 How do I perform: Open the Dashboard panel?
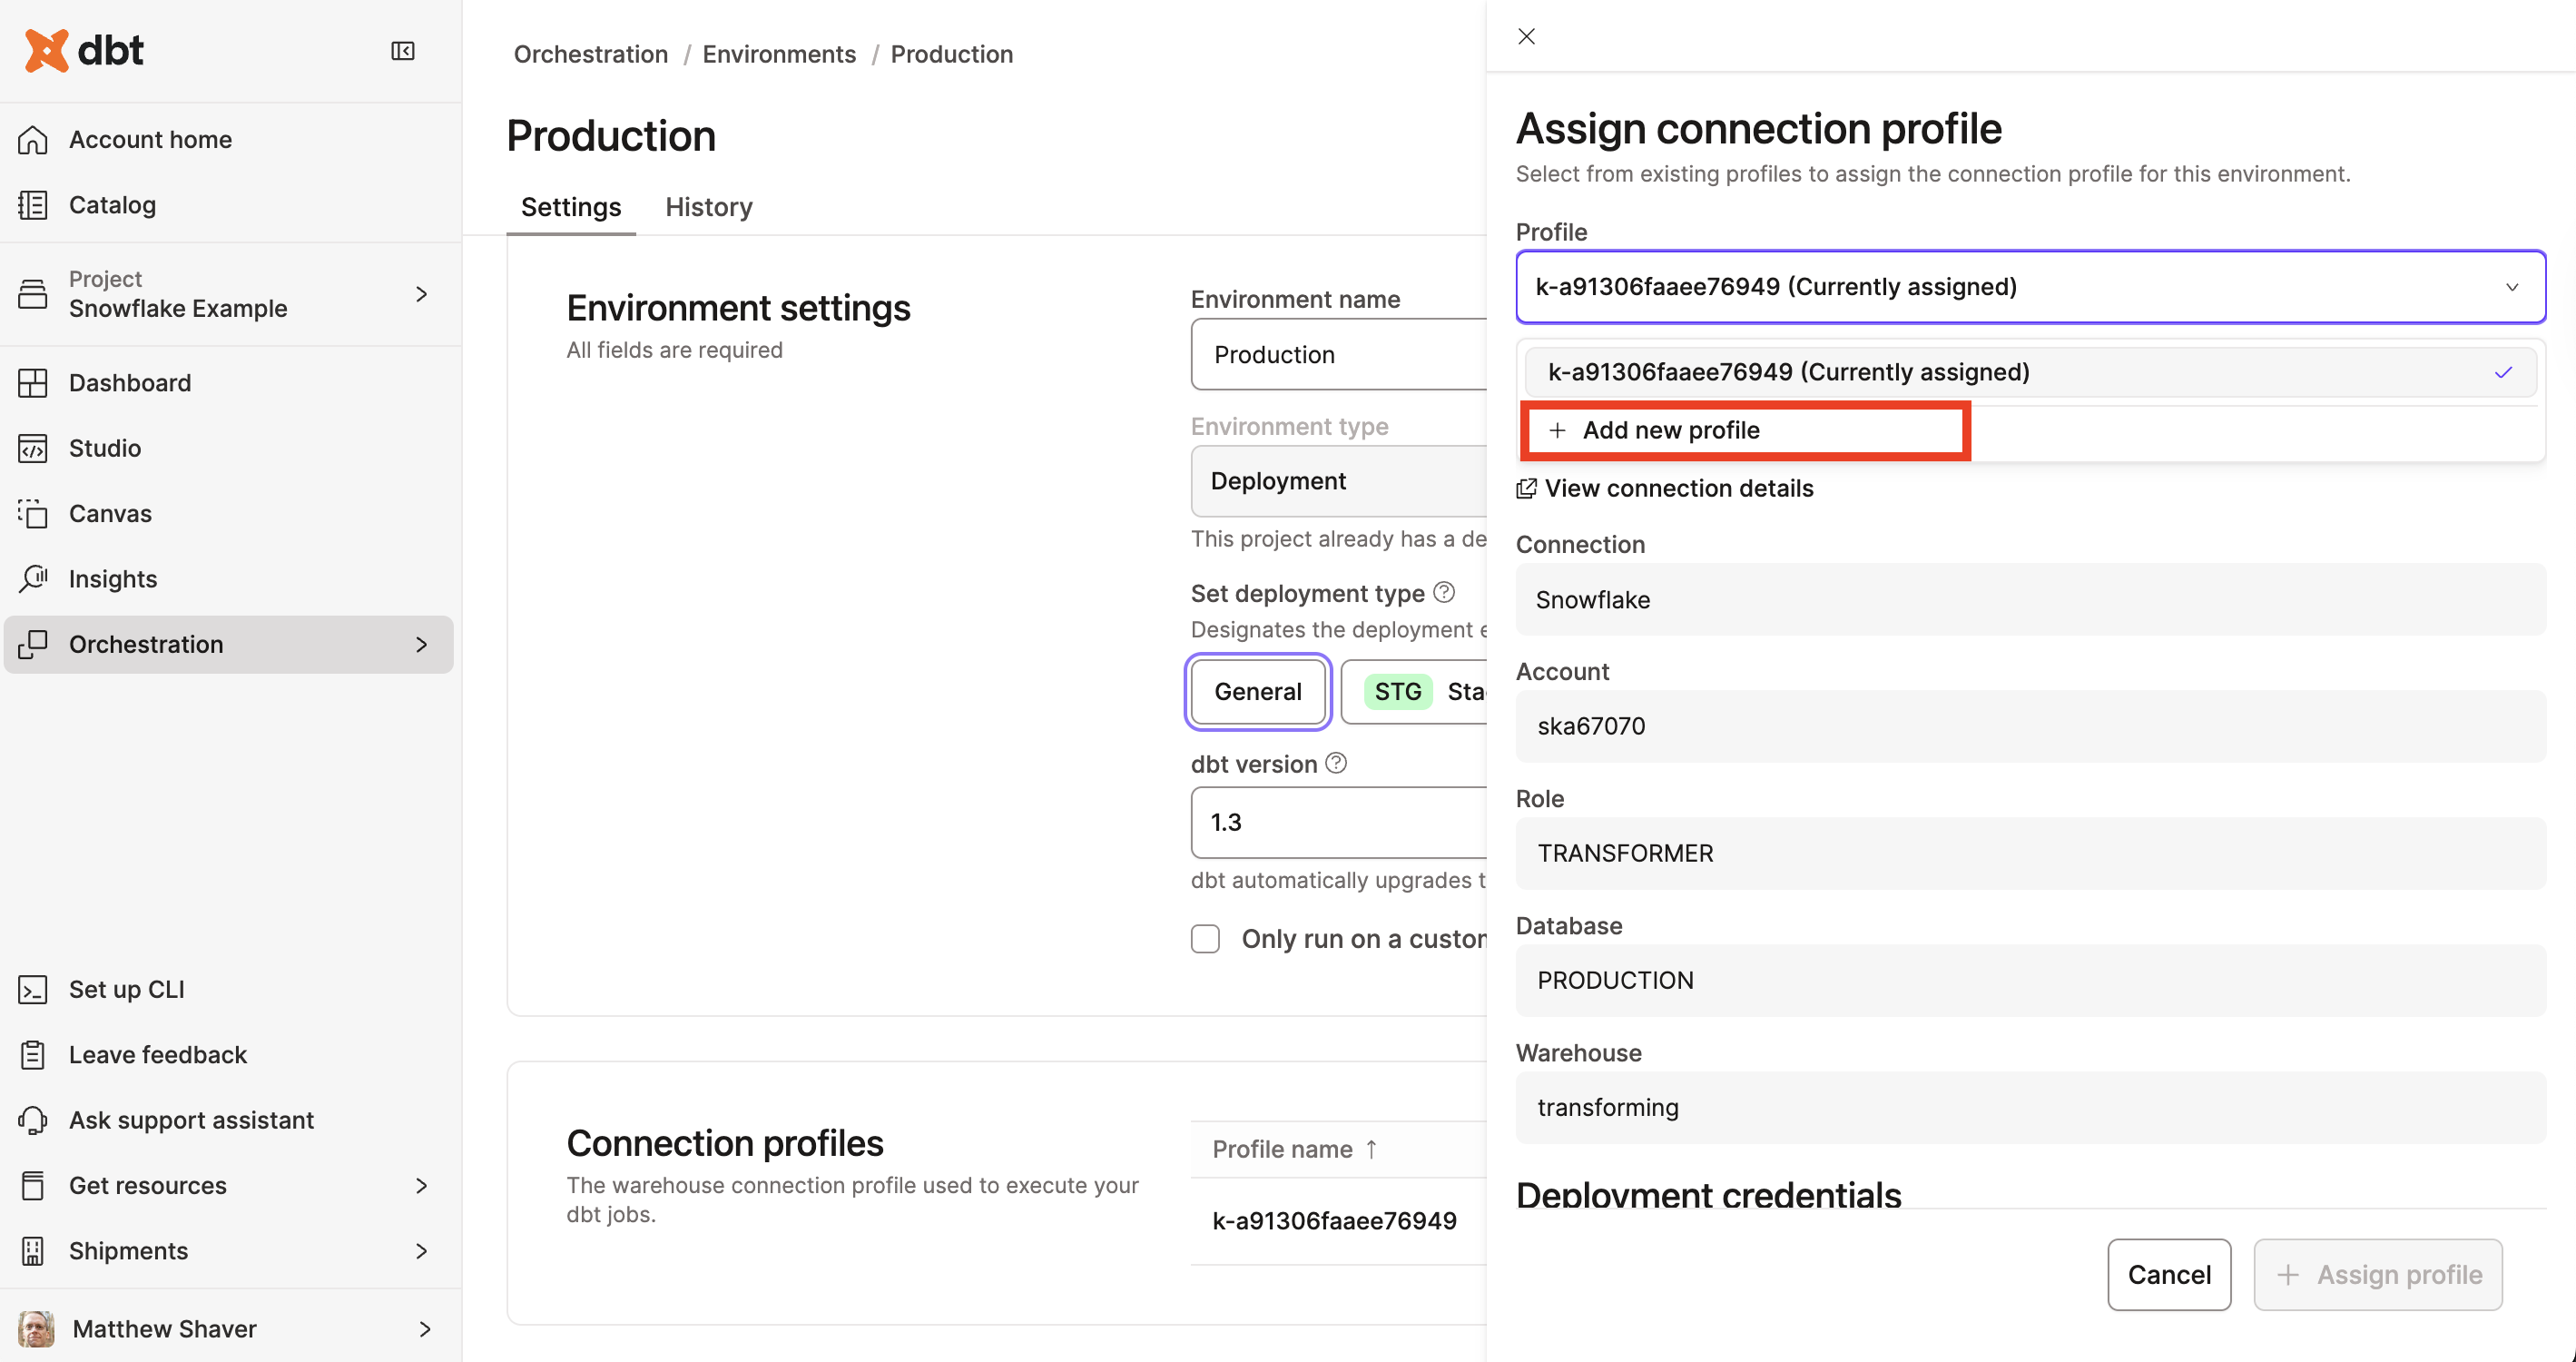130,382
